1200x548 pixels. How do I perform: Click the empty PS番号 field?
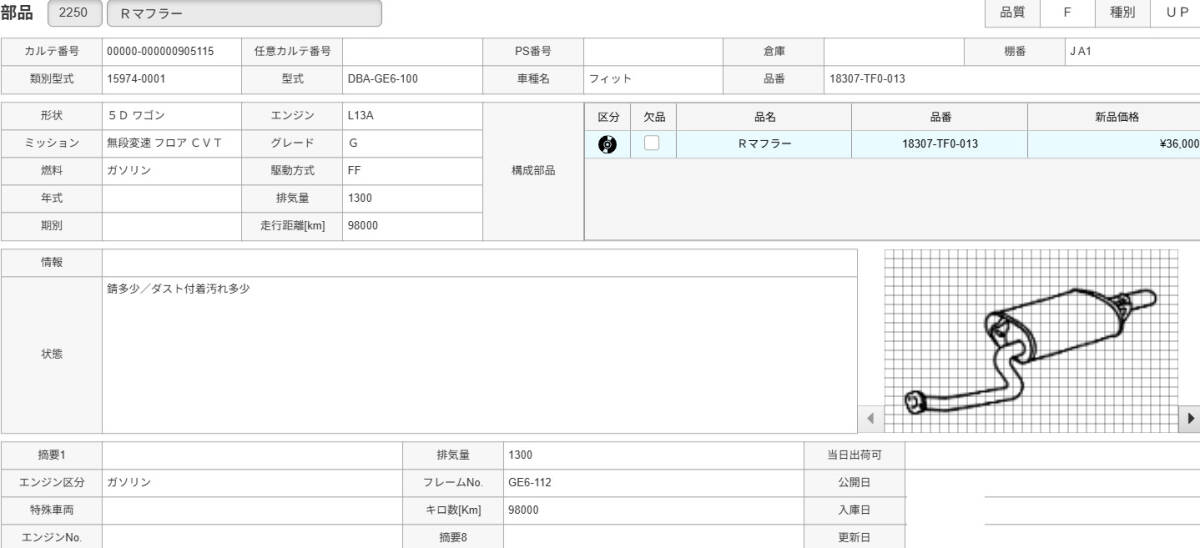653,51
